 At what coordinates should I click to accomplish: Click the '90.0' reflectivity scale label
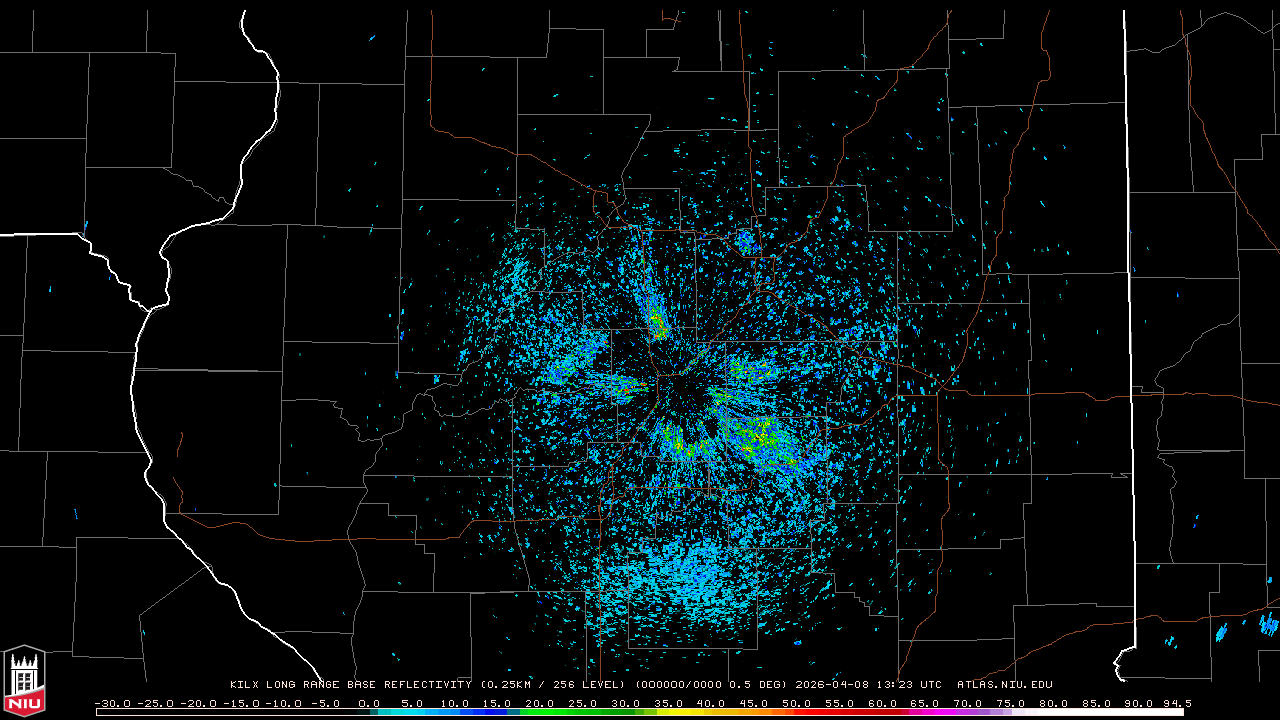pos(1138,703)
